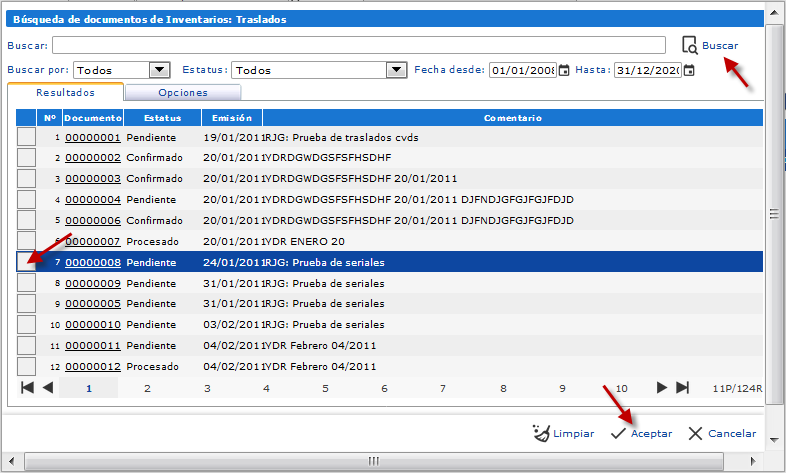The image size is (786, 473).
Task: Go to first results page
Action: 28,387
